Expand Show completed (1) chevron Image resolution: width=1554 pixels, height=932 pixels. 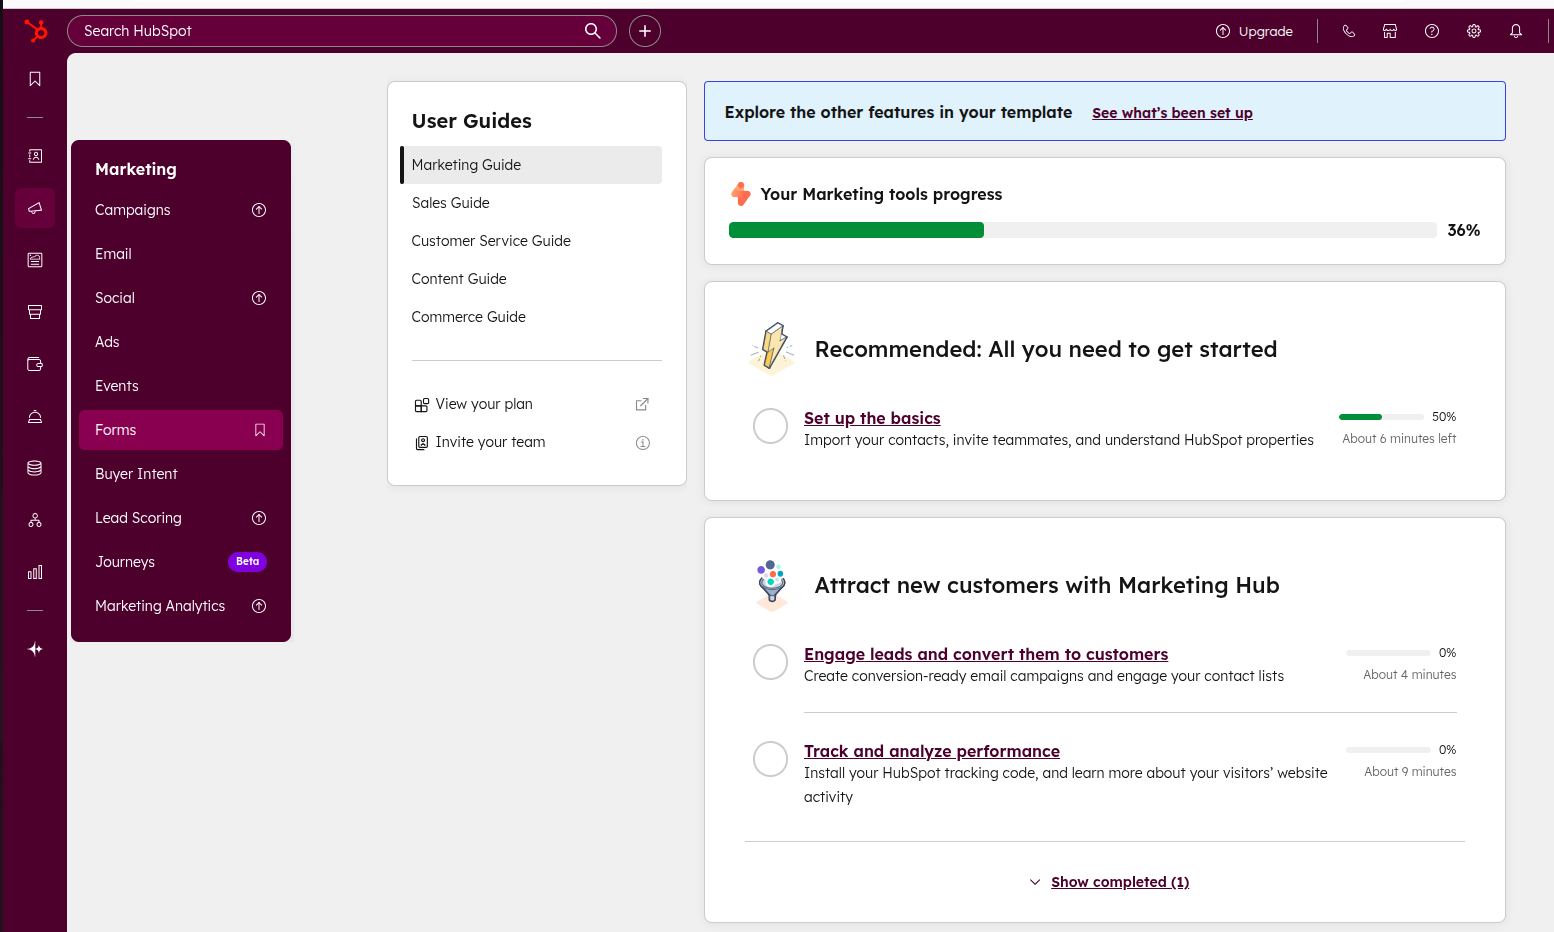pyautogui.click(x=1035, y=882)
